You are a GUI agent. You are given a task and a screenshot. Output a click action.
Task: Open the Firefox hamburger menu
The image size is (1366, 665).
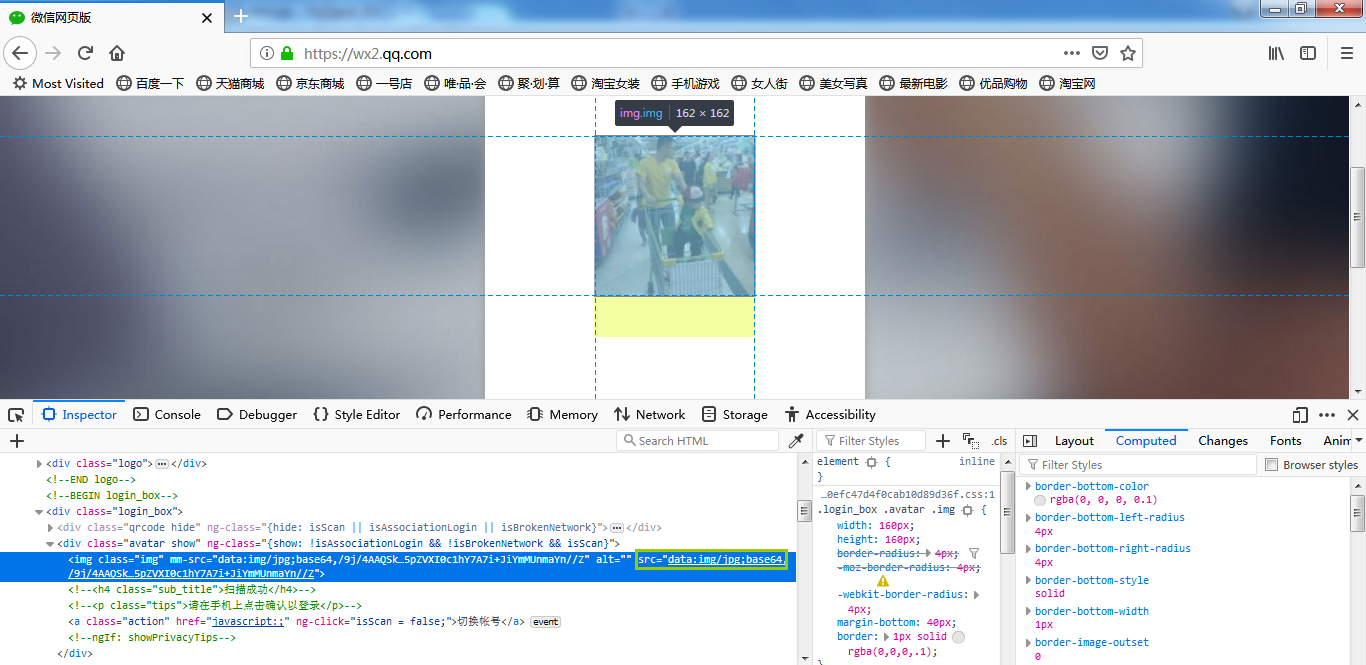(1346, 53)
